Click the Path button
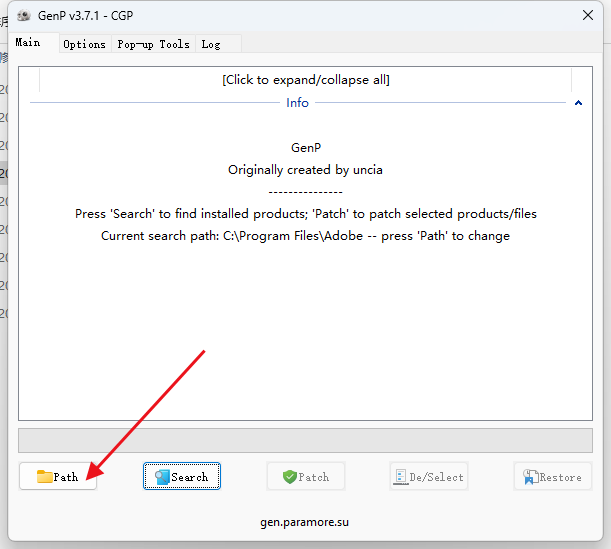 coord(58,476)
